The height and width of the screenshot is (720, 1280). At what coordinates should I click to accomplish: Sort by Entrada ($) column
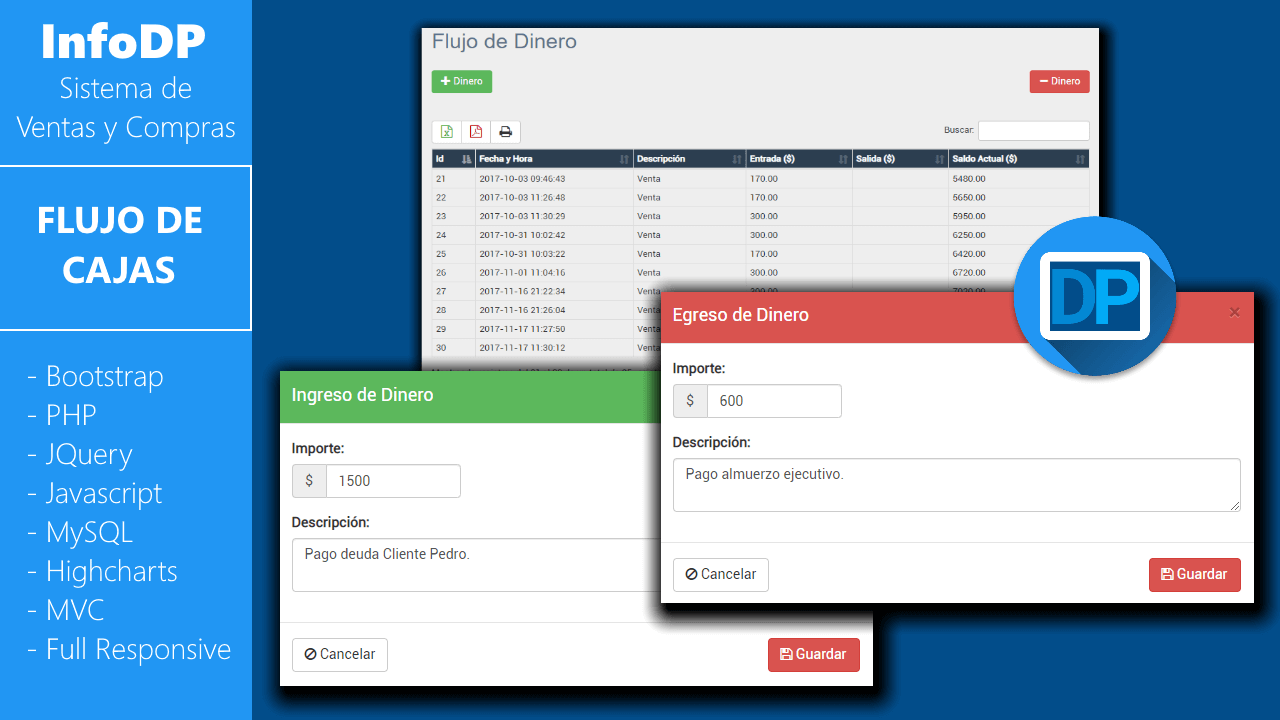798,159
